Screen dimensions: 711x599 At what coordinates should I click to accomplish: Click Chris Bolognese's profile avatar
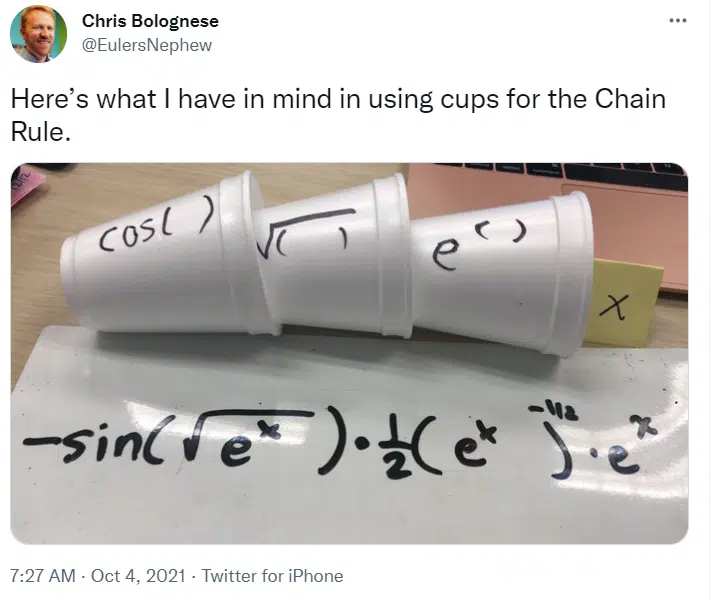tap(39, 34)
